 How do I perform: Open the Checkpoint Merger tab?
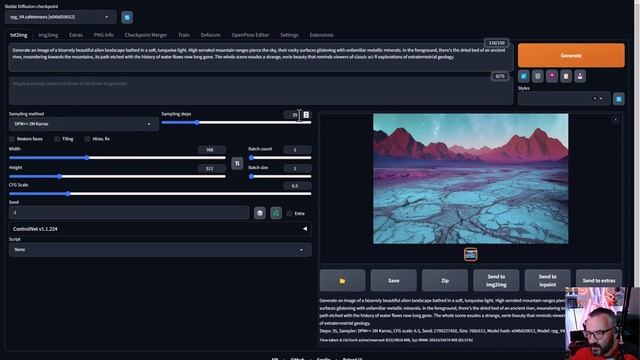pos(146,35)
